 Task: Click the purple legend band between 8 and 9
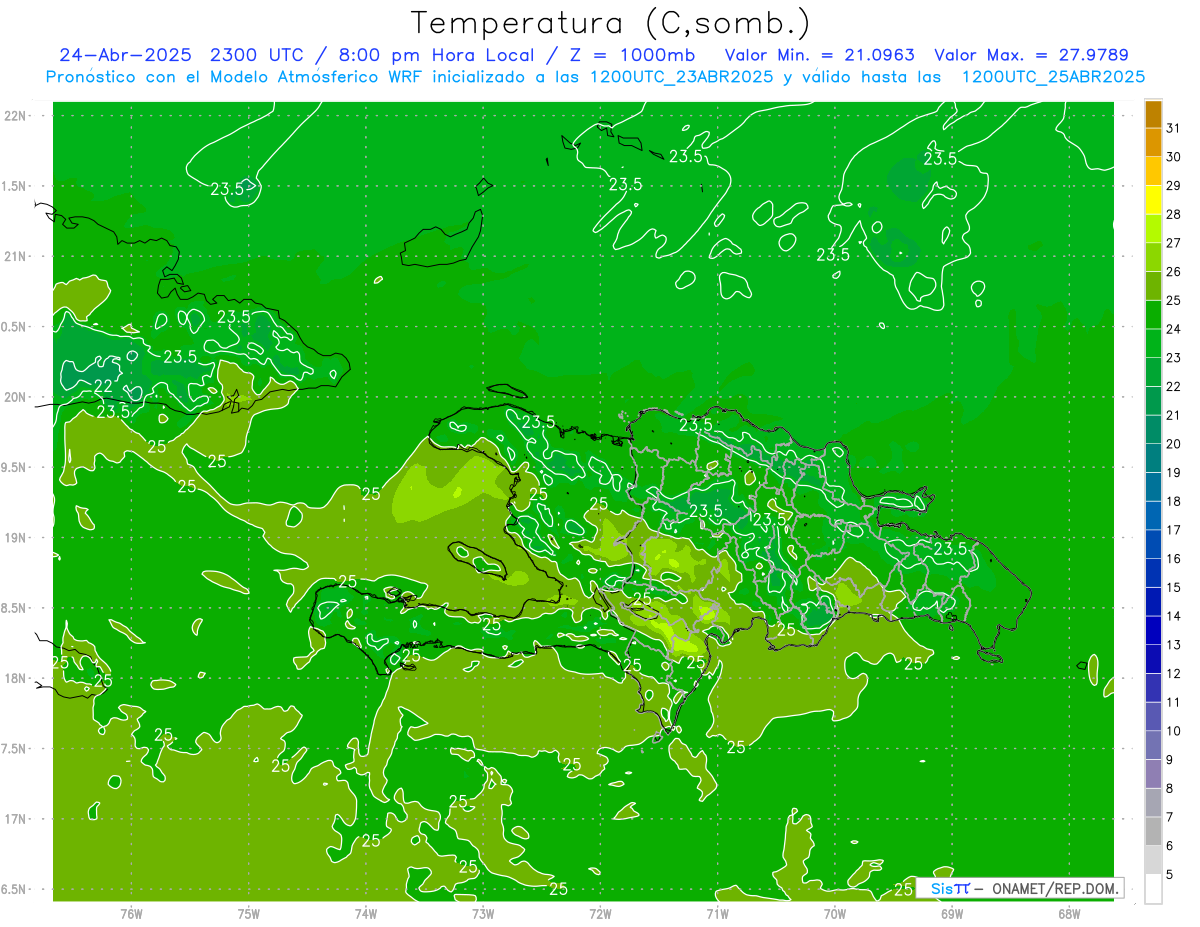(1153, 773)
